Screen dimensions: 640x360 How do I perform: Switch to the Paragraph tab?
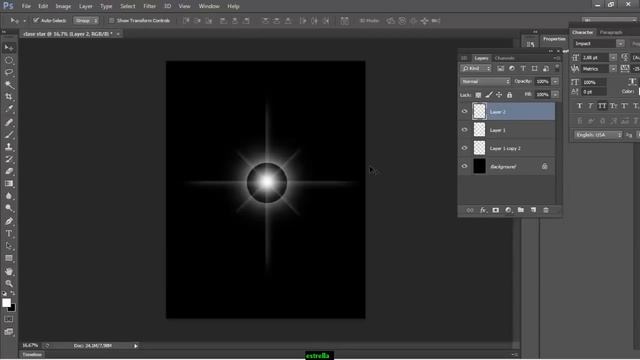pos(611,32)
